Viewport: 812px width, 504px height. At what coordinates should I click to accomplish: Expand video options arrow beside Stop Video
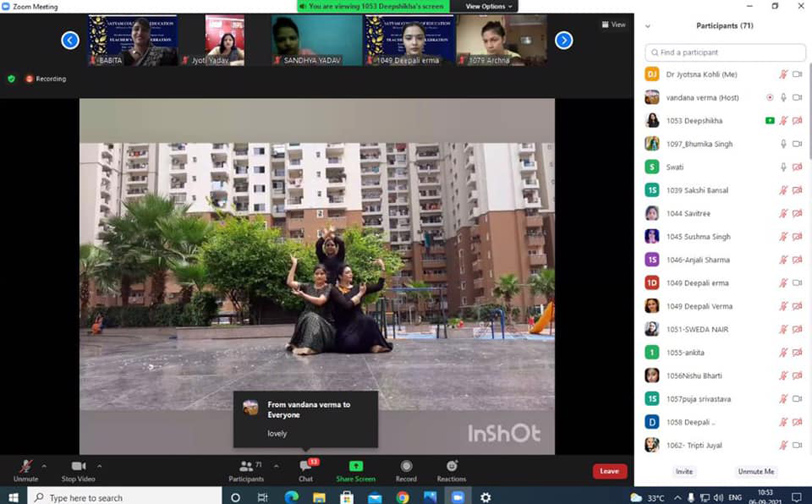point(99,465)
